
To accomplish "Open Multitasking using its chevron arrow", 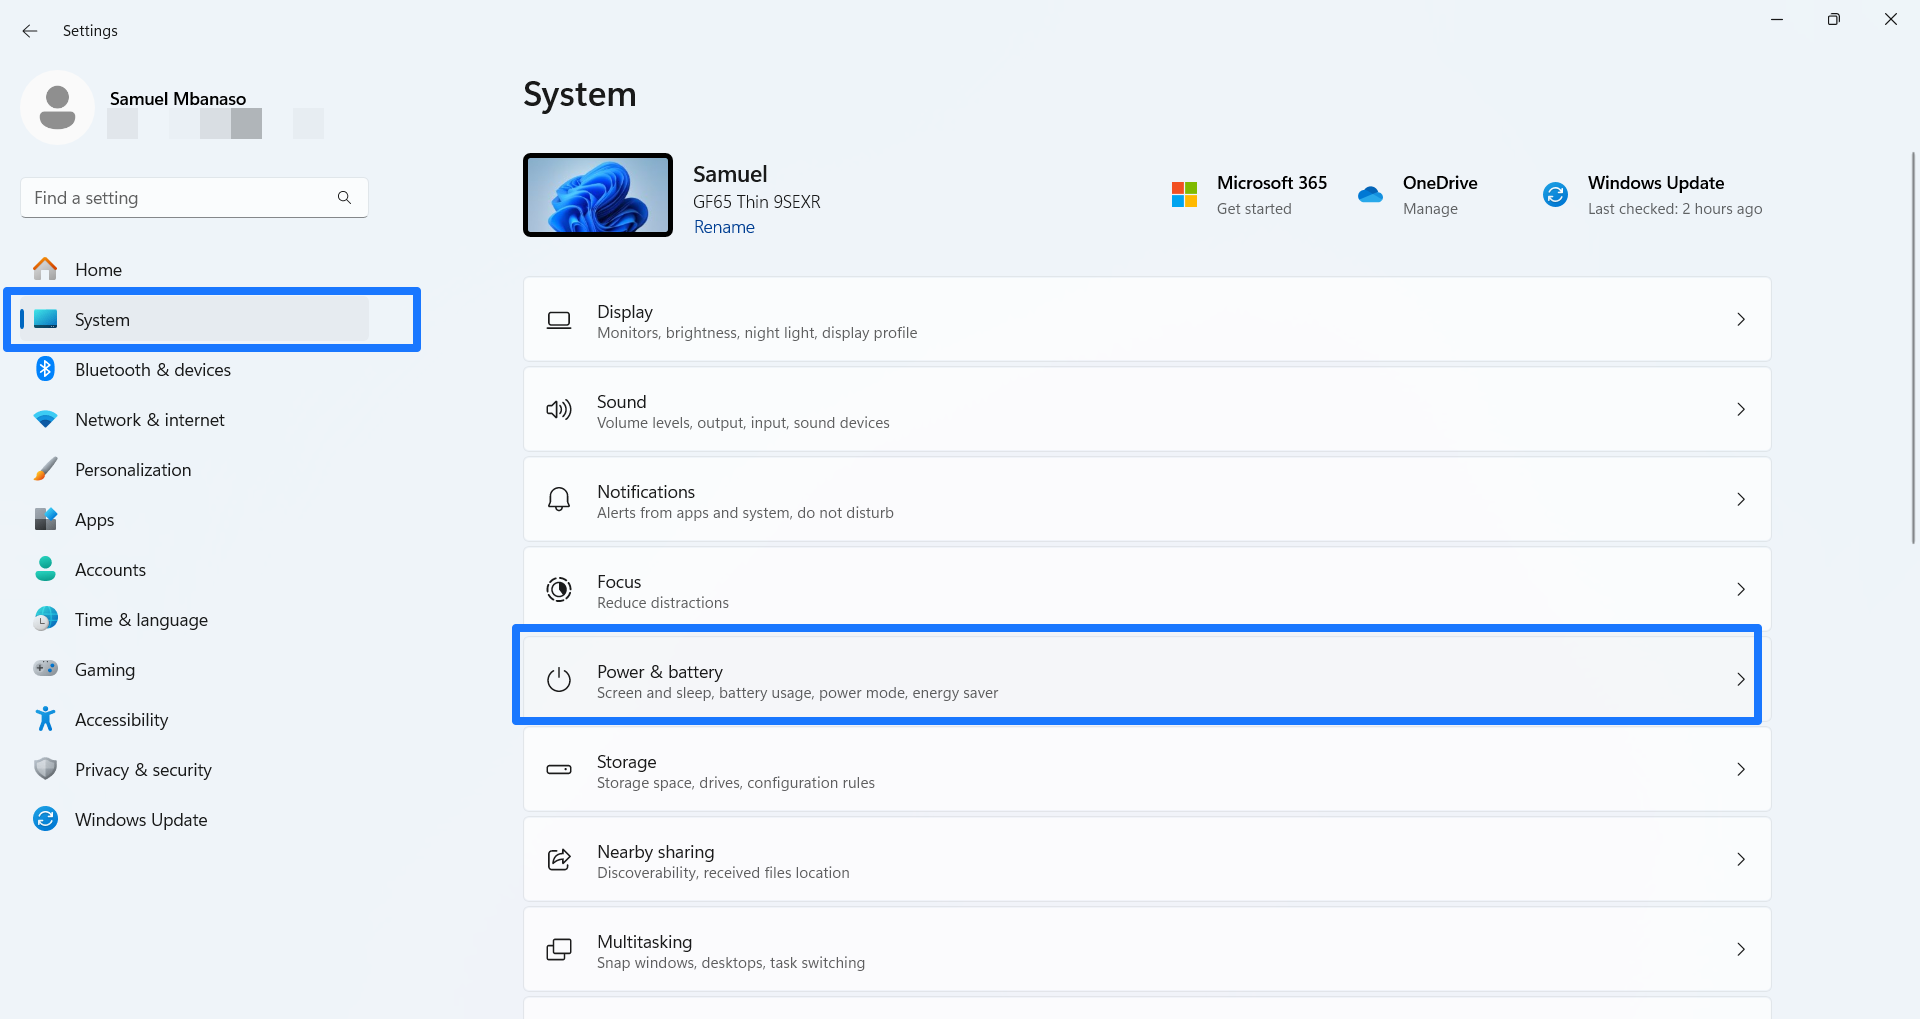I will 1740,950.
